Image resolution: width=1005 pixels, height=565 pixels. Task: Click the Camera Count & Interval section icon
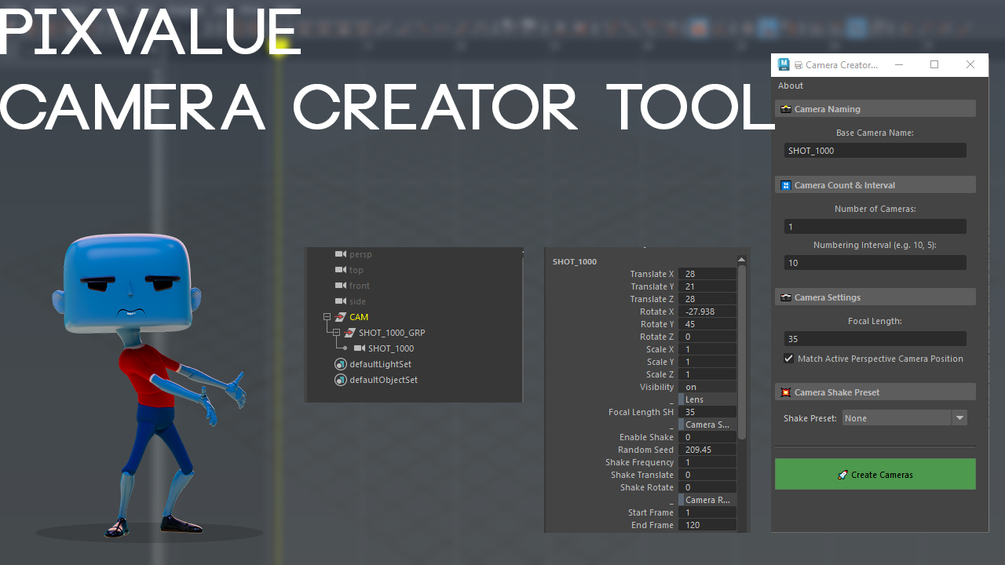[x=786, y=185]
